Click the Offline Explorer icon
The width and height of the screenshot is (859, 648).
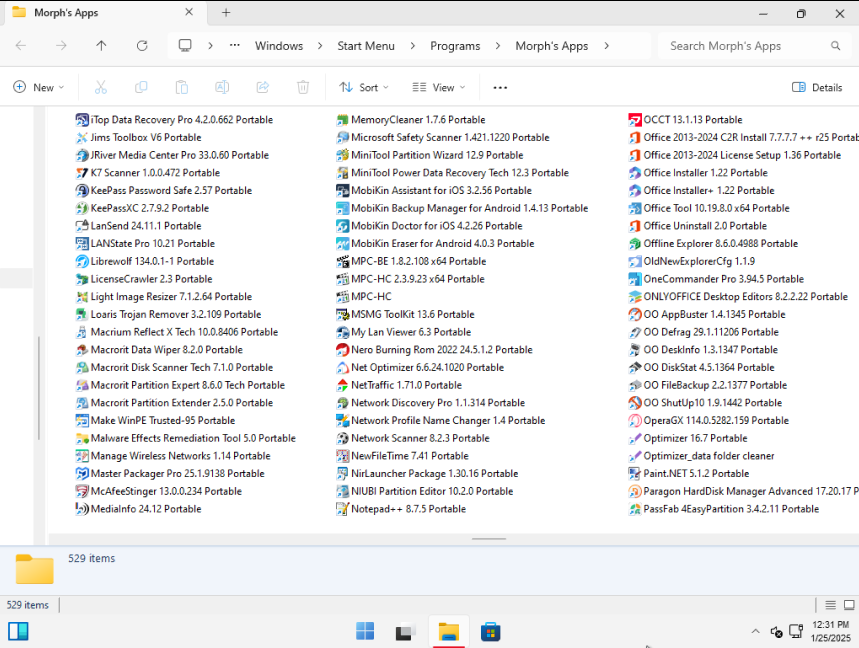pyautogui.click(x=635, y=243)
